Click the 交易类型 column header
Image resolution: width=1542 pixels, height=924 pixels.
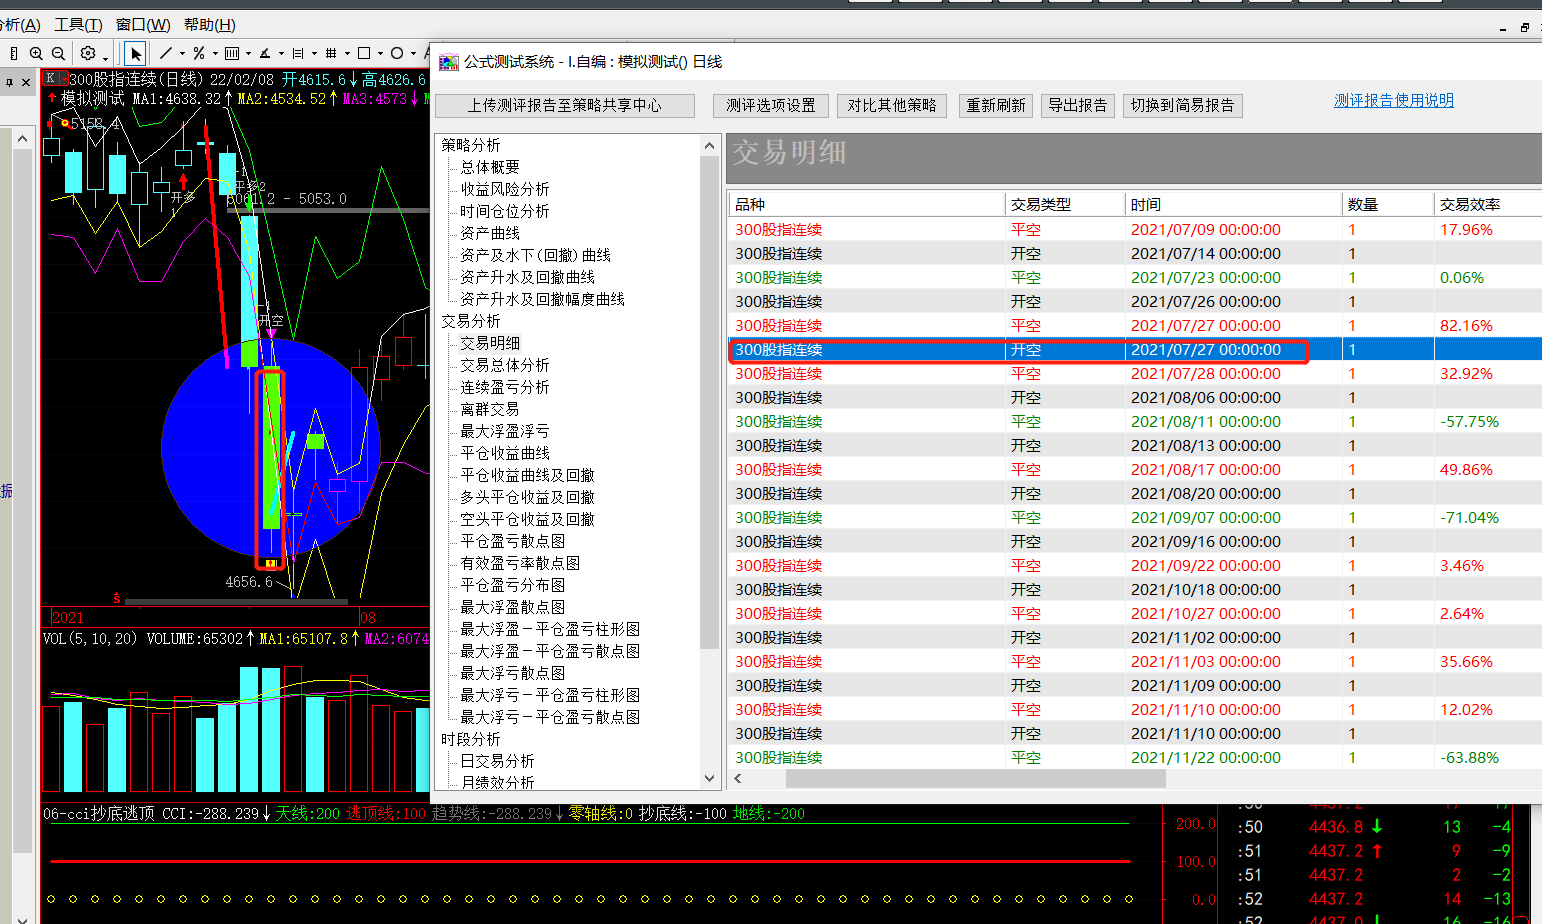(1065, 204)
